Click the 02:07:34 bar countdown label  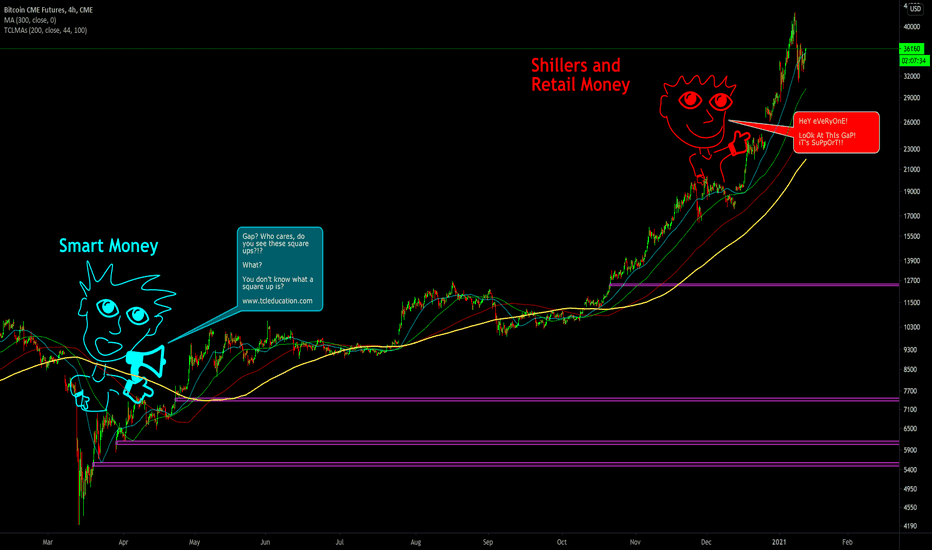[x=914, y=61]
